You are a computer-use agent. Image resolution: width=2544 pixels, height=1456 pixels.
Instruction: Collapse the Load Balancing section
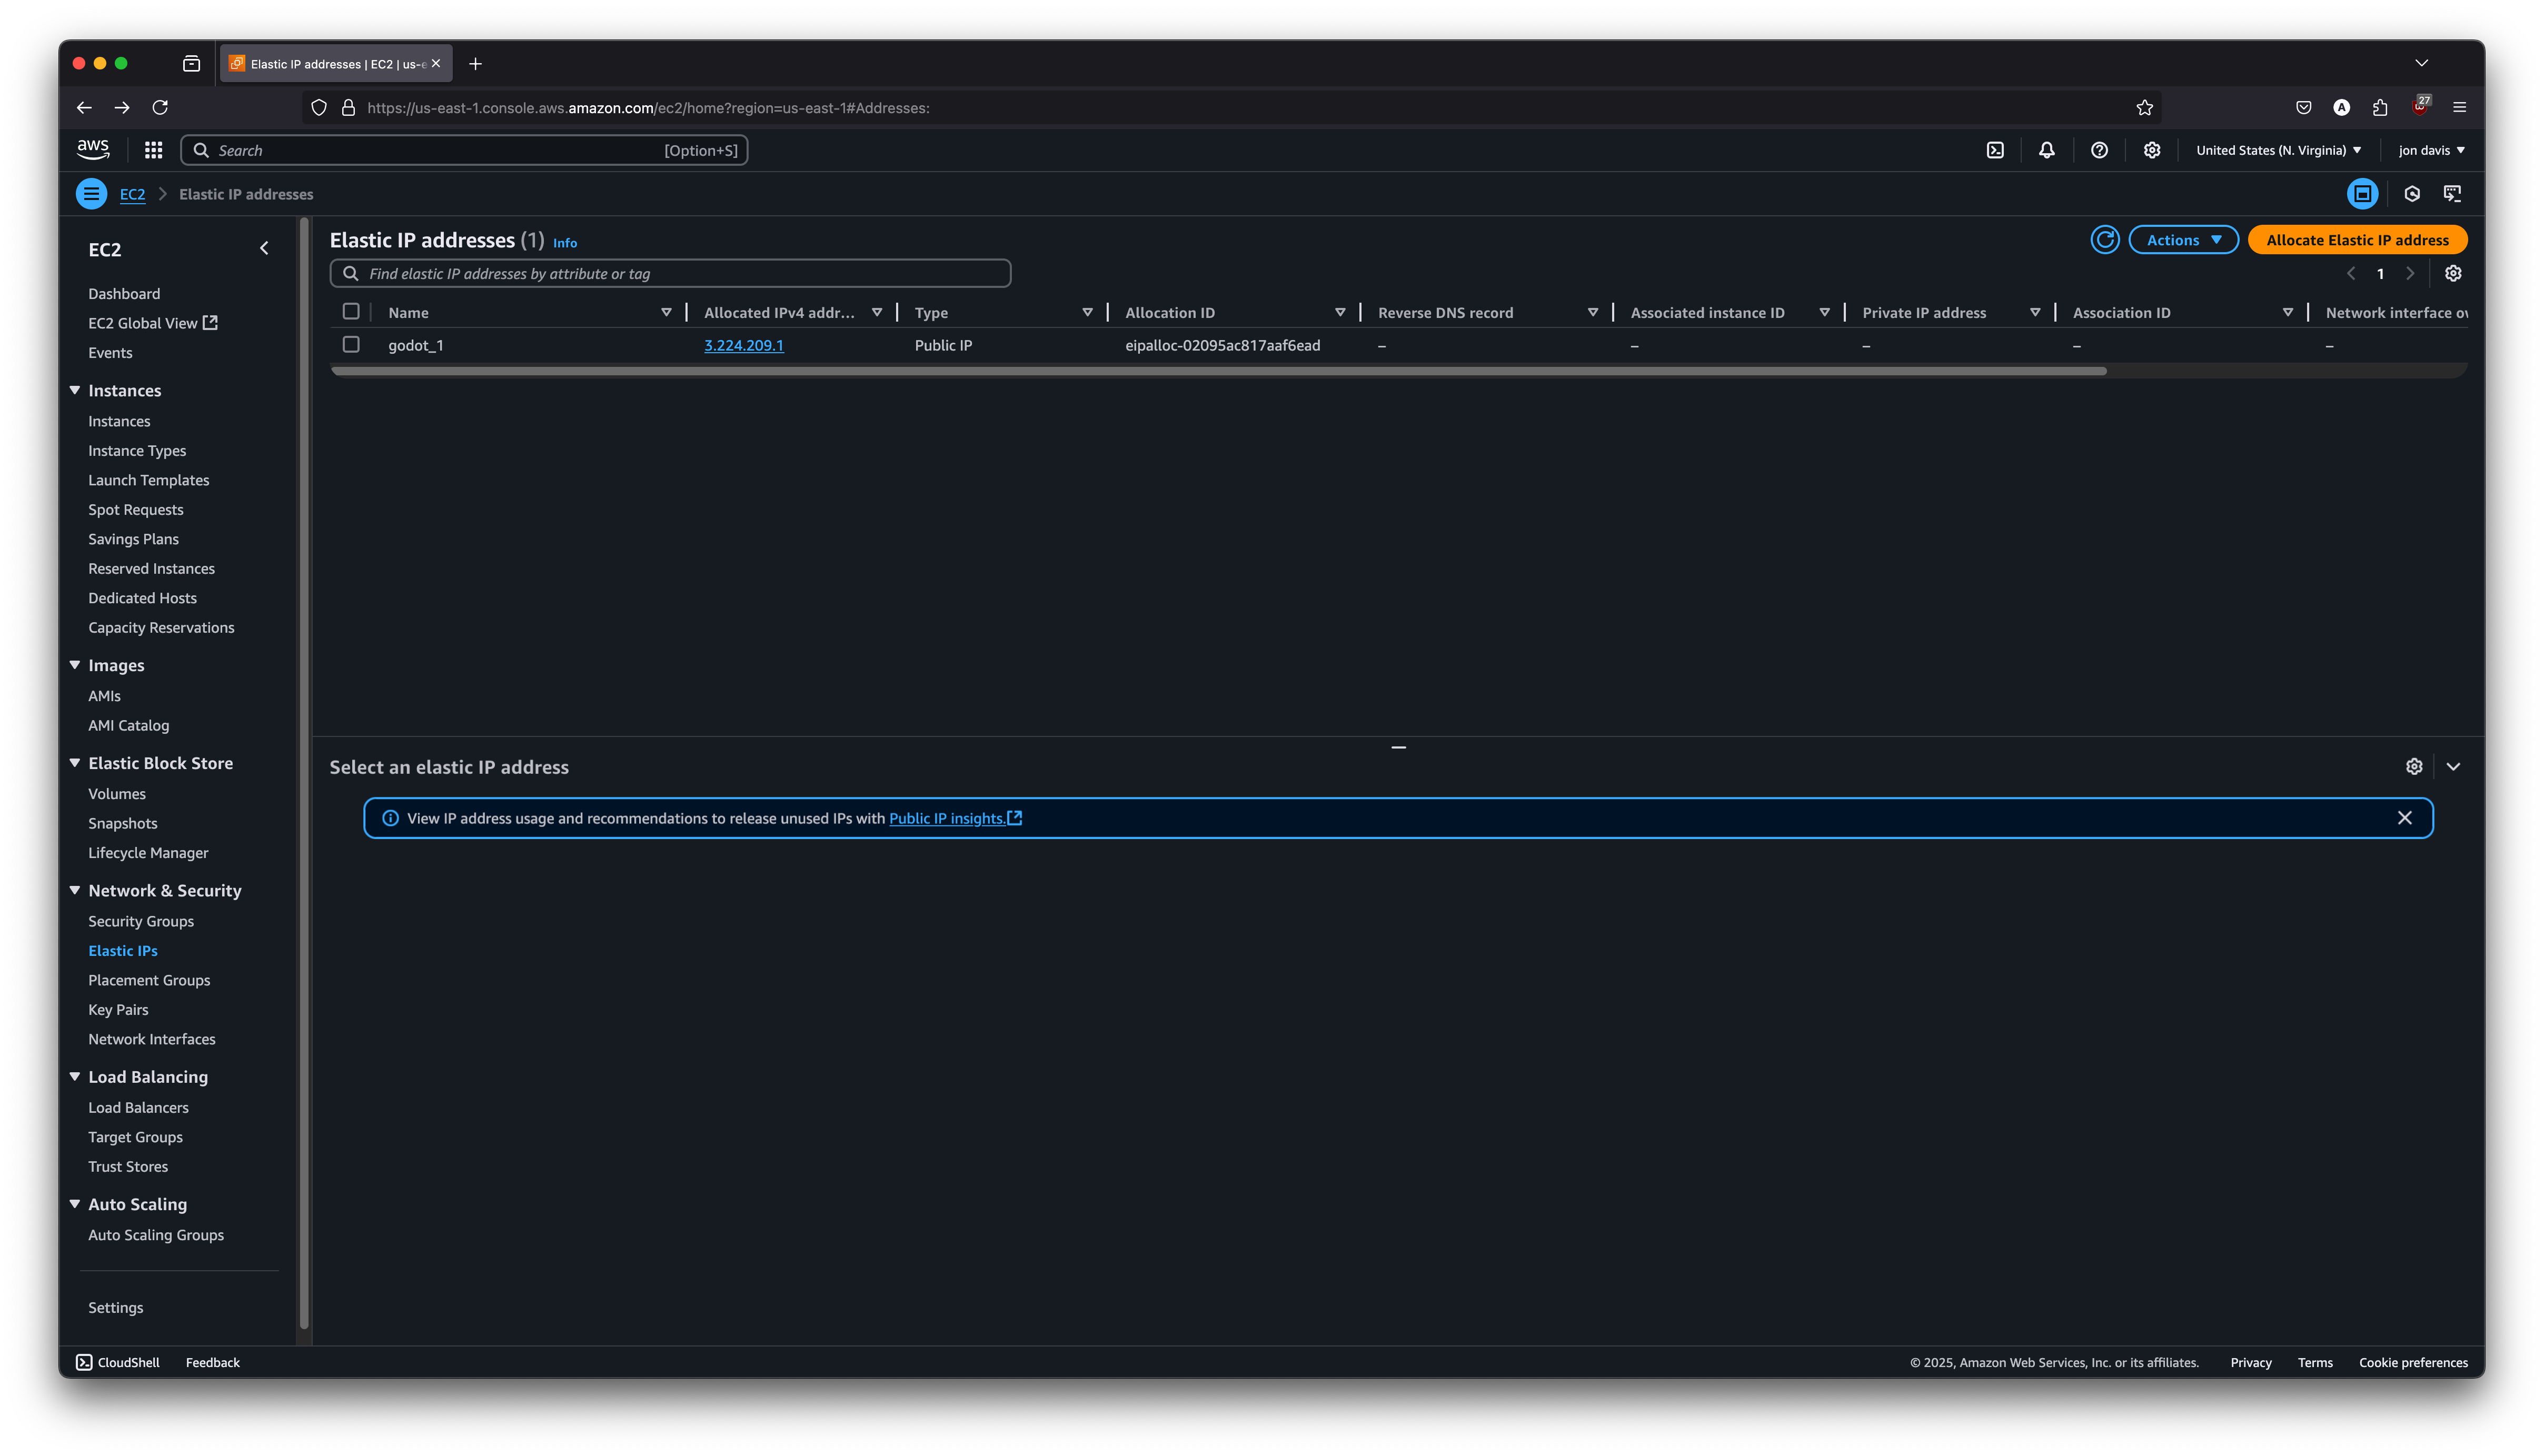(75, 1077)
